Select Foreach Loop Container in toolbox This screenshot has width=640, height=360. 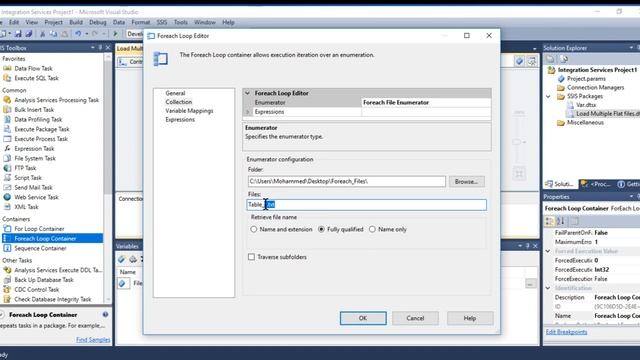(52, 239)
